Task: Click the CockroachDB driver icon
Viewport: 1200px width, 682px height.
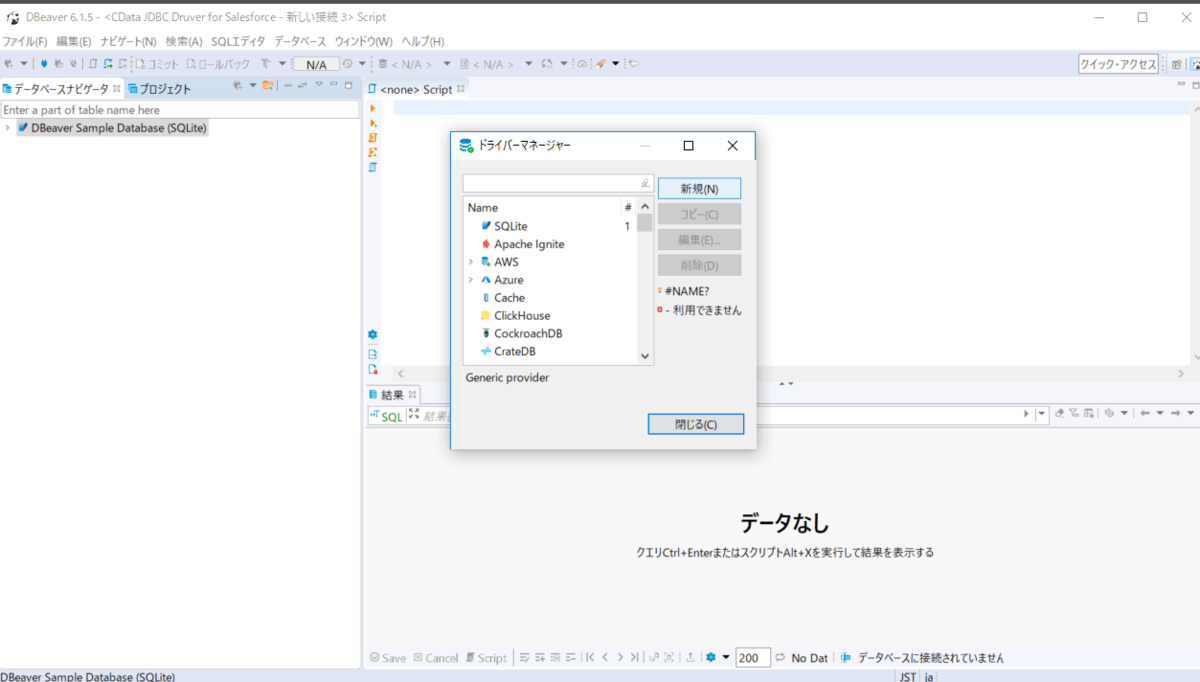Action: (x=486, y=333)
